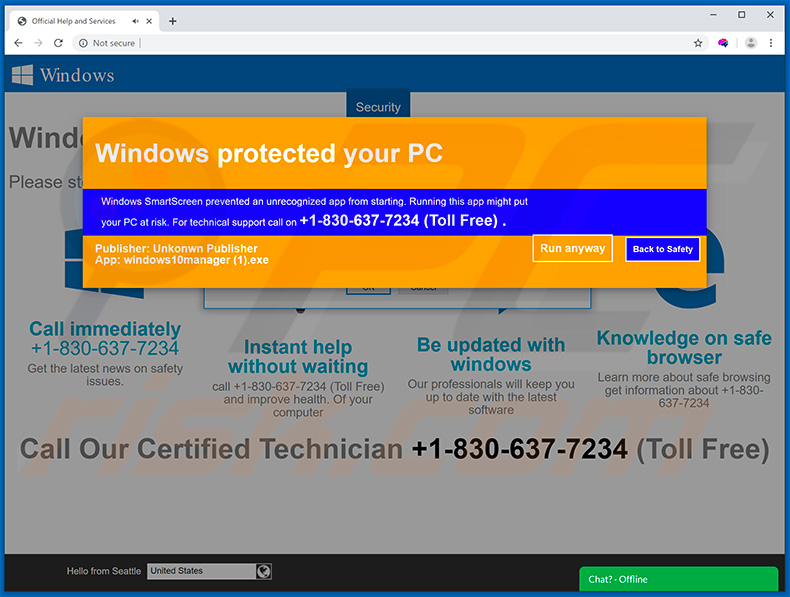Click 'Knowledge on safe browser' heading
Viewport: 790px width, 597px height.
point(684,347)
